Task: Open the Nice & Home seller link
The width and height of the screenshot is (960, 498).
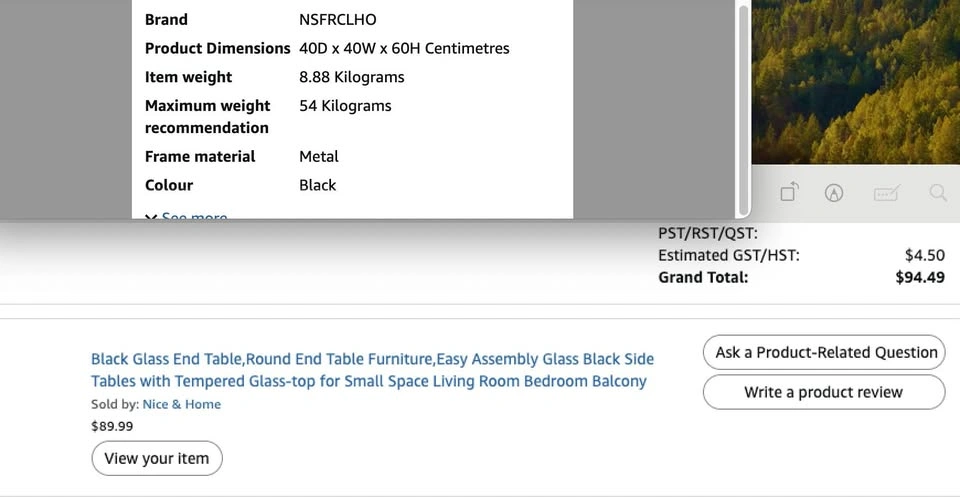Action: [182, 404]
